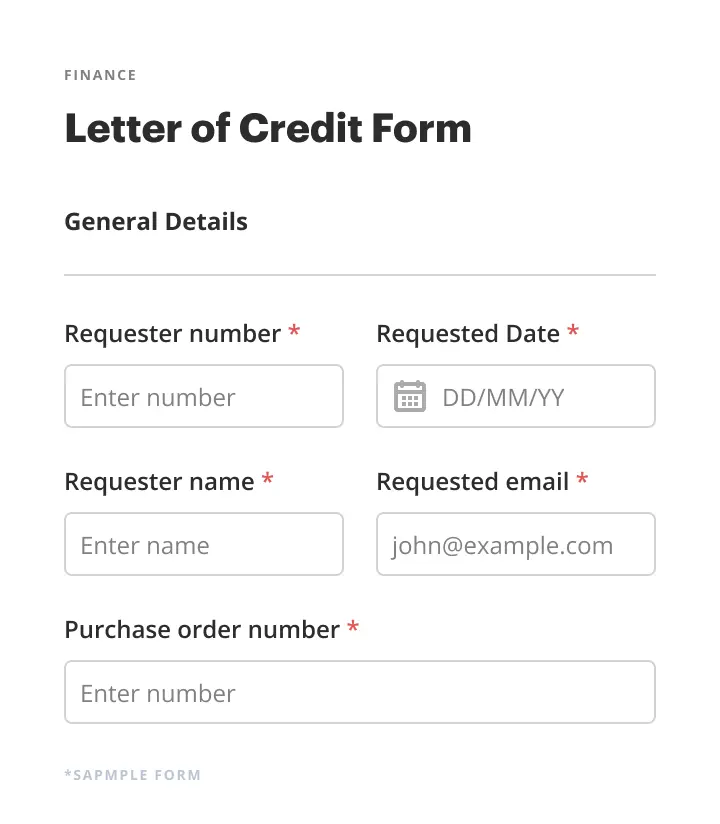Screen dimensions: 720x824
Task: Open the calendar icon date picker
Action: click(410, 396)
